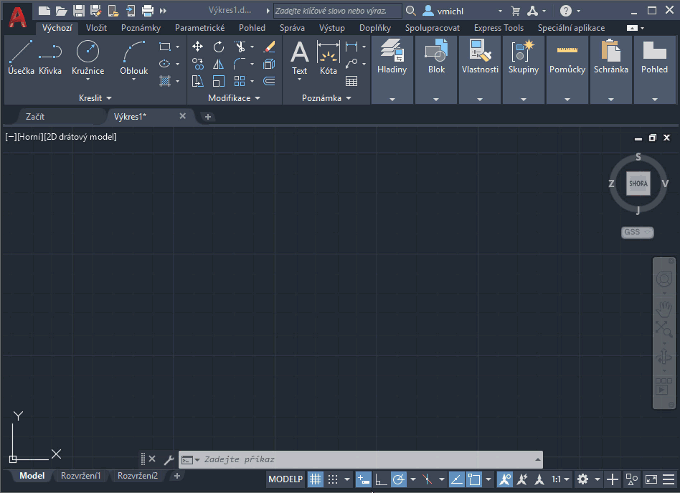Open the Poznámky ribbon tab
This screenshot has height=493, width=680.
[141, 28]
